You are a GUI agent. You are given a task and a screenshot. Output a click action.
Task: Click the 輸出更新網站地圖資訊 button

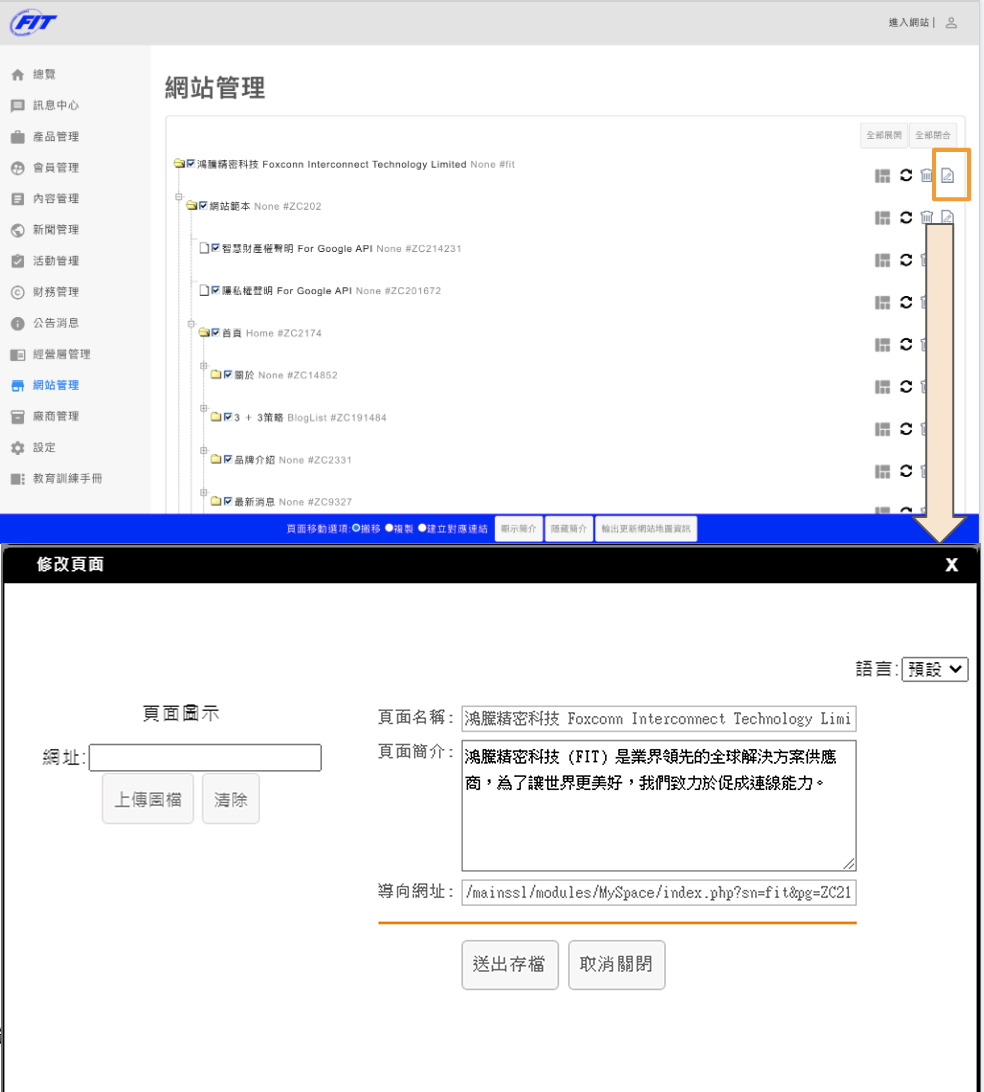646,529
